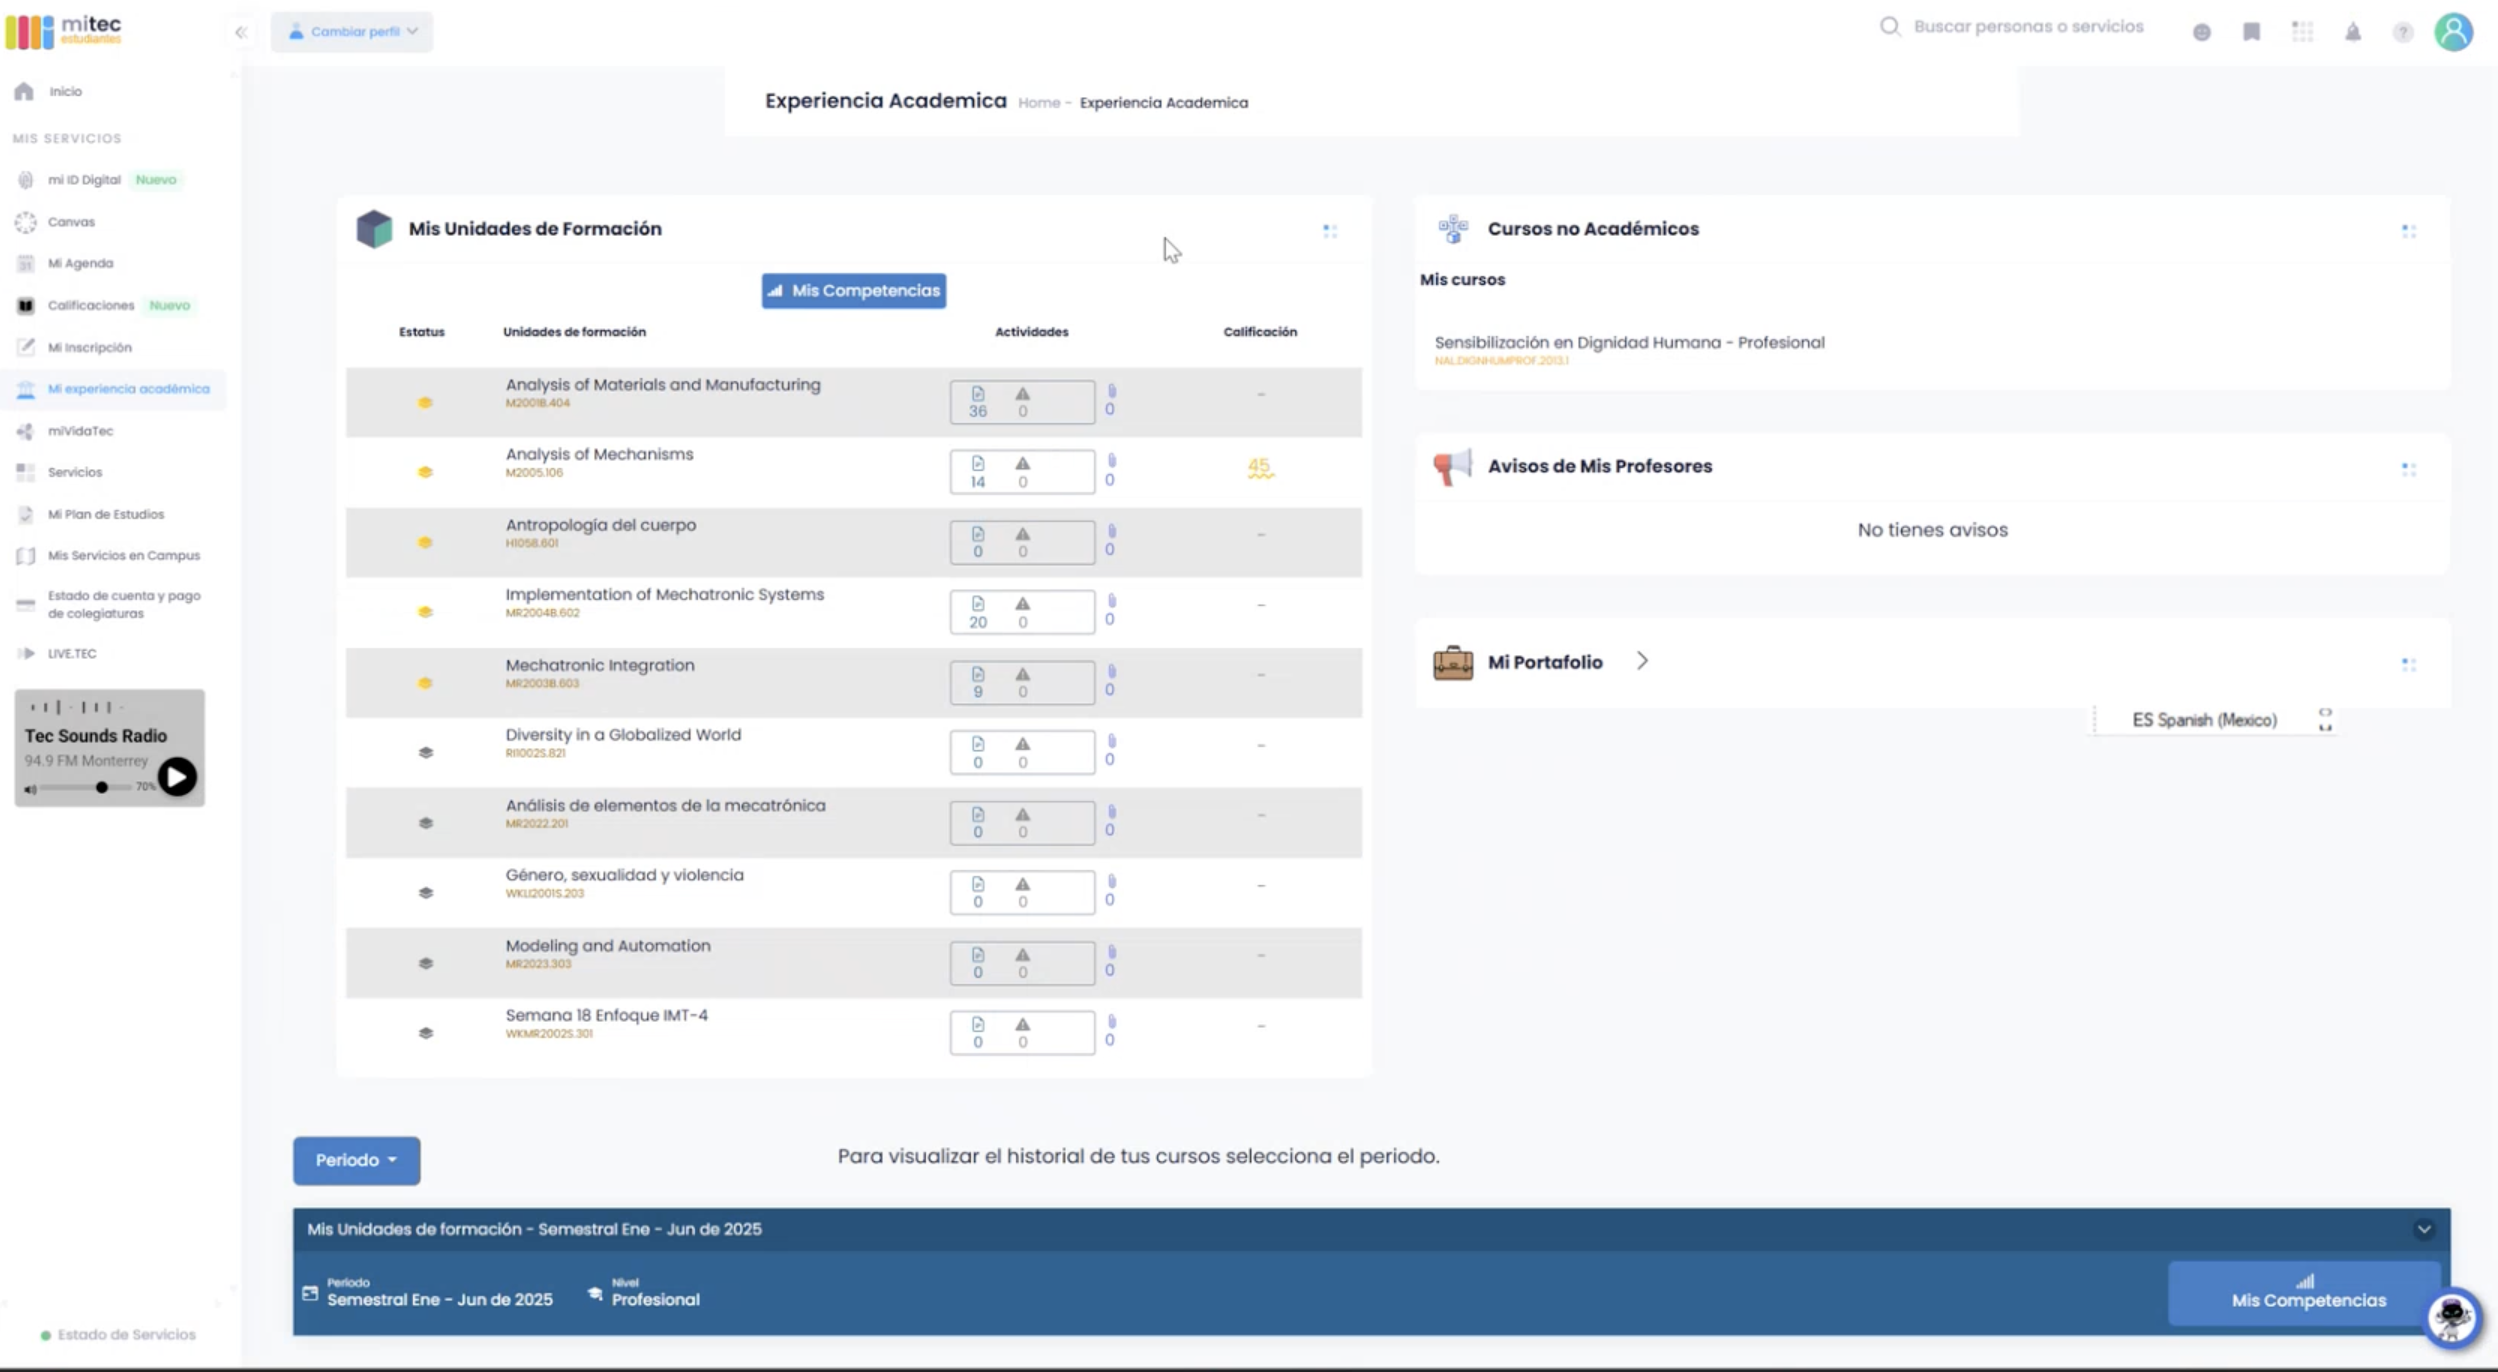Click the mitec logo
The image size is (2498, 1372).
64,31
